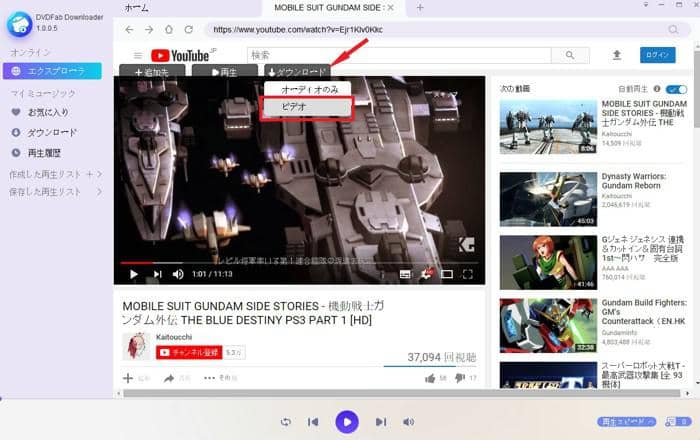Viewport: 700px width, 440px height.
Task: Open window dropdown menu arrow in title bar
Action: click(646, 5)
